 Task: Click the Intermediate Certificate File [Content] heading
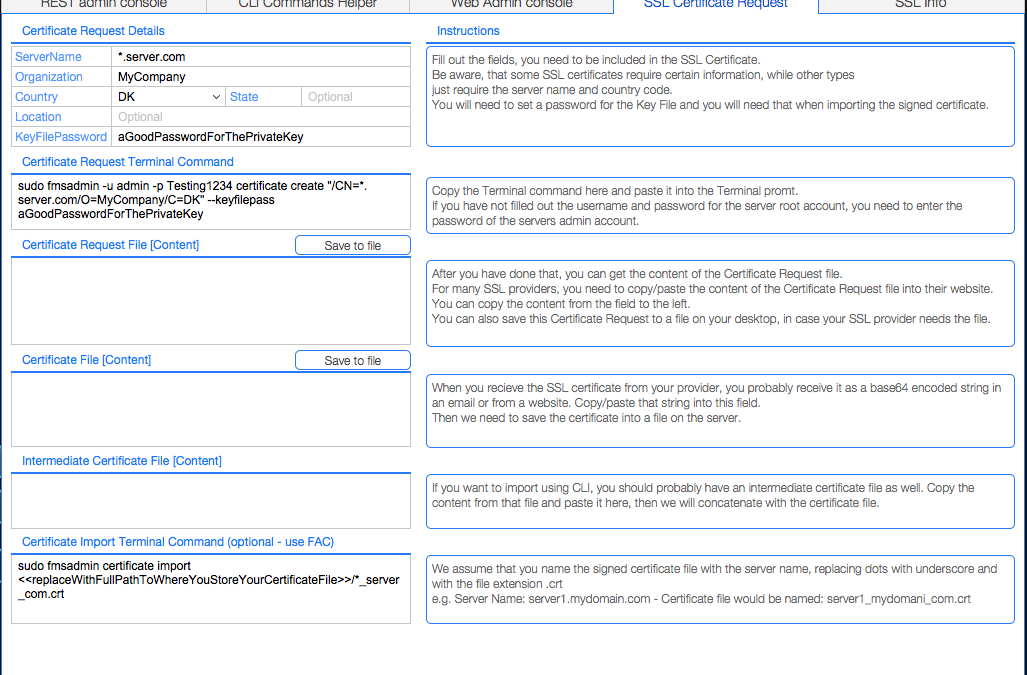122,461
